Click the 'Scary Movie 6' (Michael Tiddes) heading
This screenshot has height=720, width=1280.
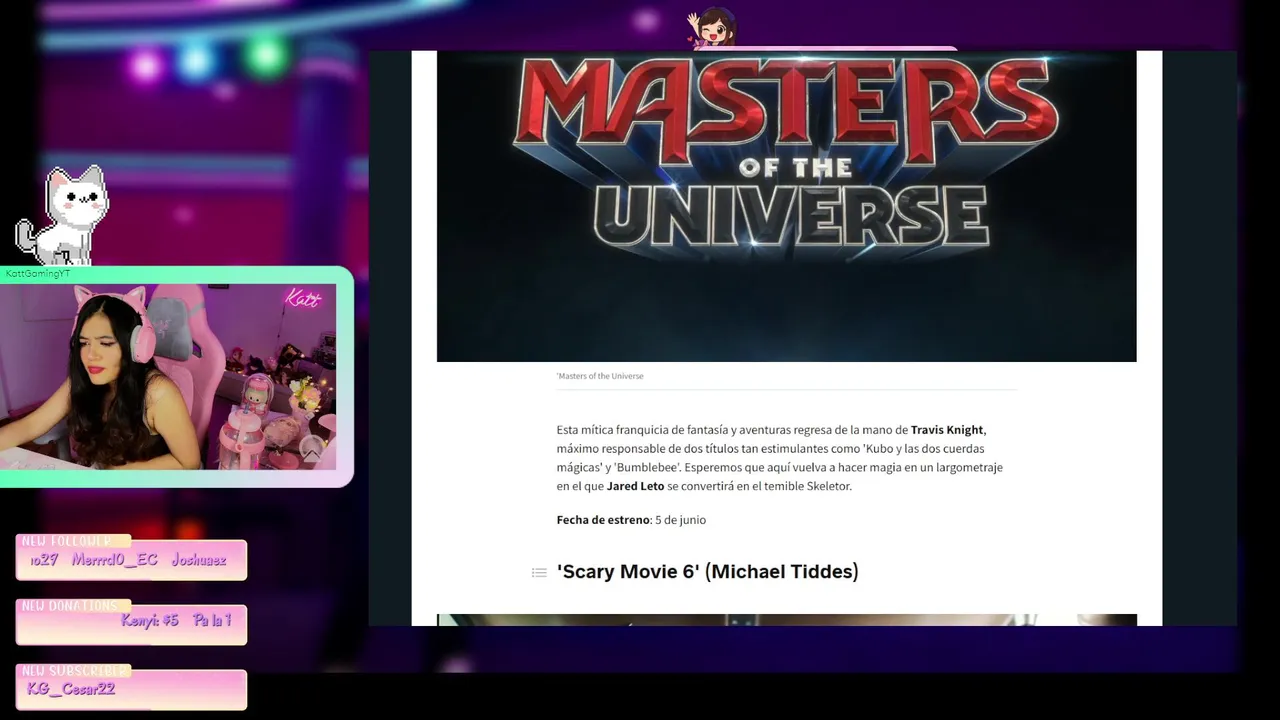pyautogui.click(x=707, y=572)
